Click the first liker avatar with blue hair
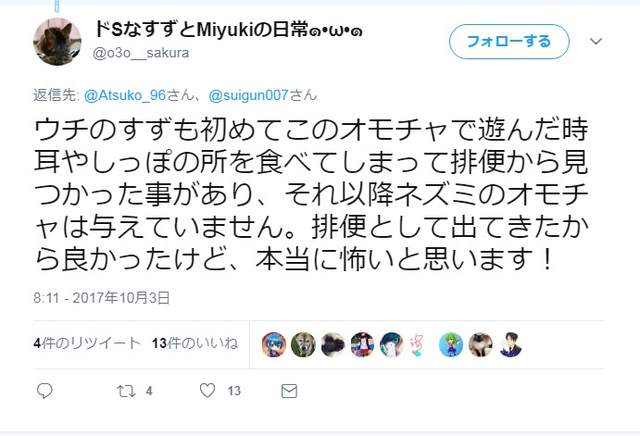 273,345
